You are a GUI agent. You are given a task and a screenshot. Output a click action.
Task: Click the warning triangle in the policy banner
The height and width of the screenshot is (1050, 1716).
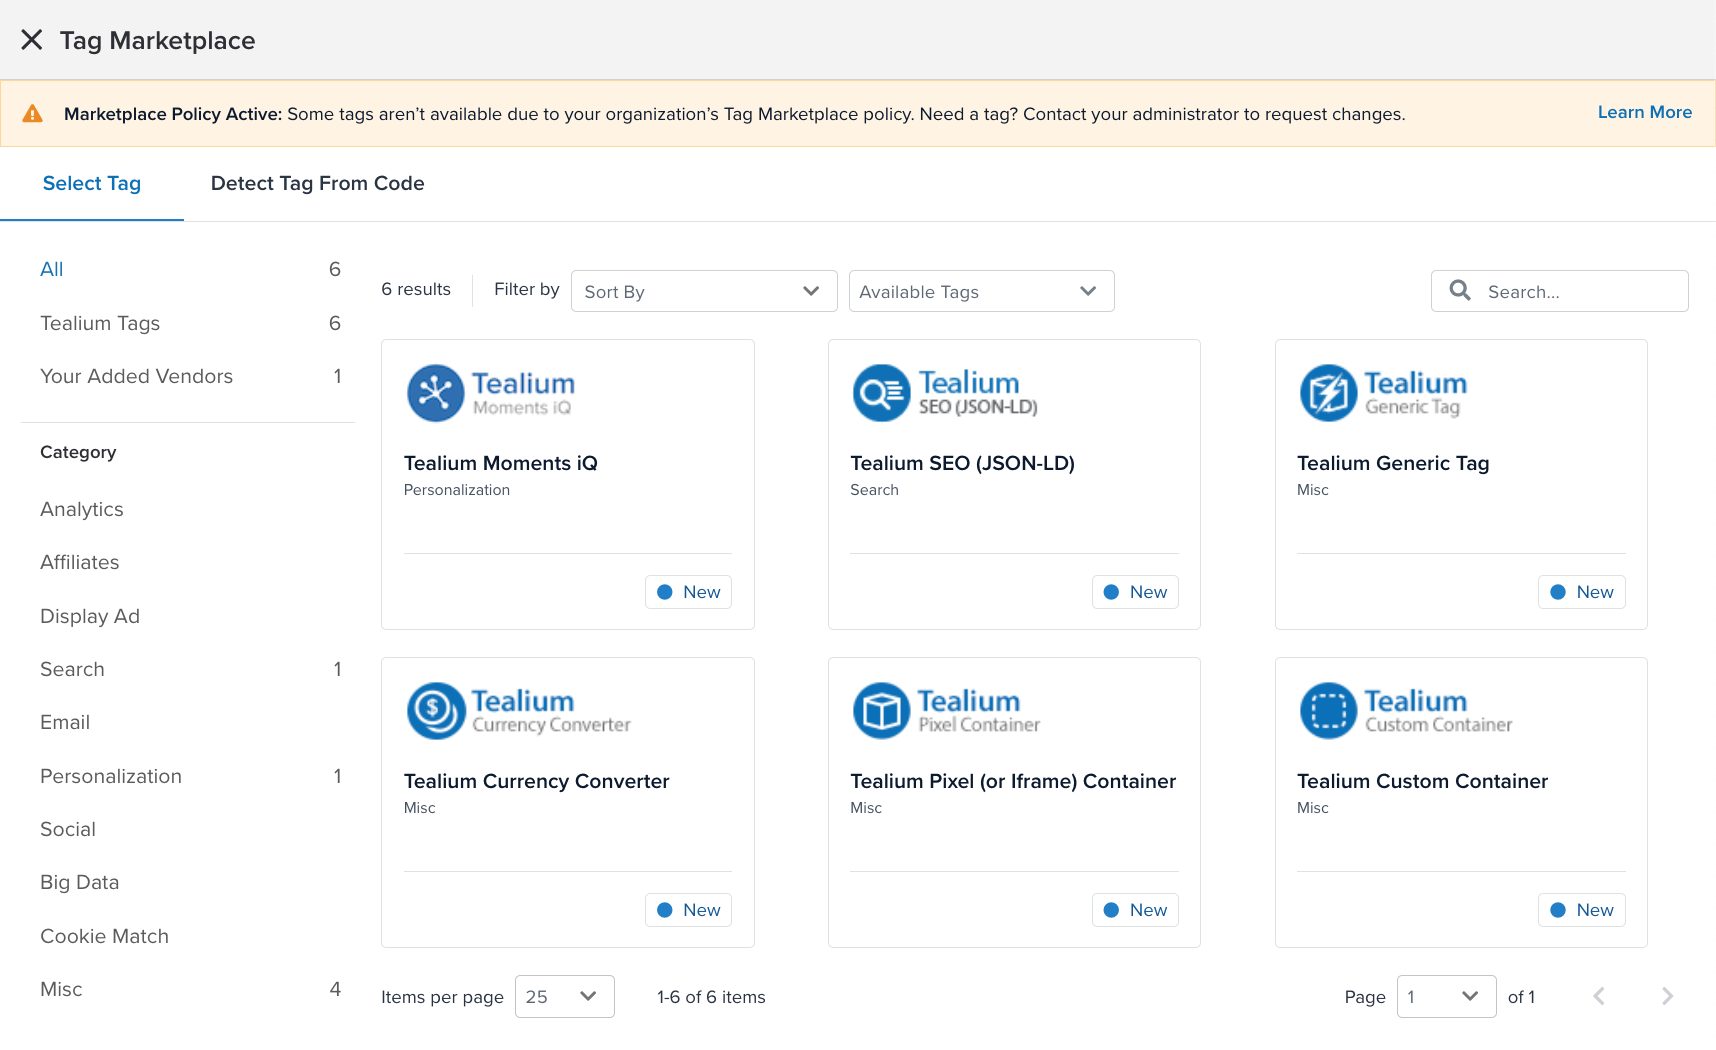tap(33, 112)
